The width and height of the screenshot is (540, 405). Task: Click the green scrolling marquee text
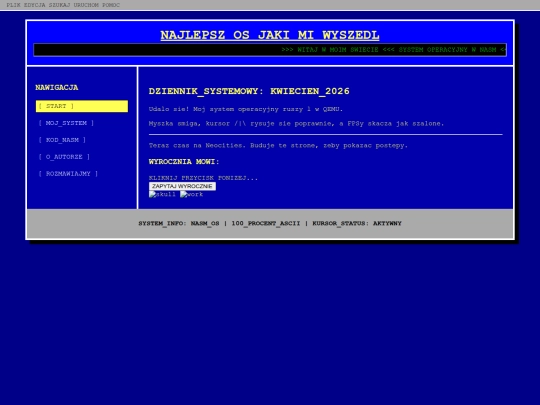pyautogui.click(x=393, y=50)
